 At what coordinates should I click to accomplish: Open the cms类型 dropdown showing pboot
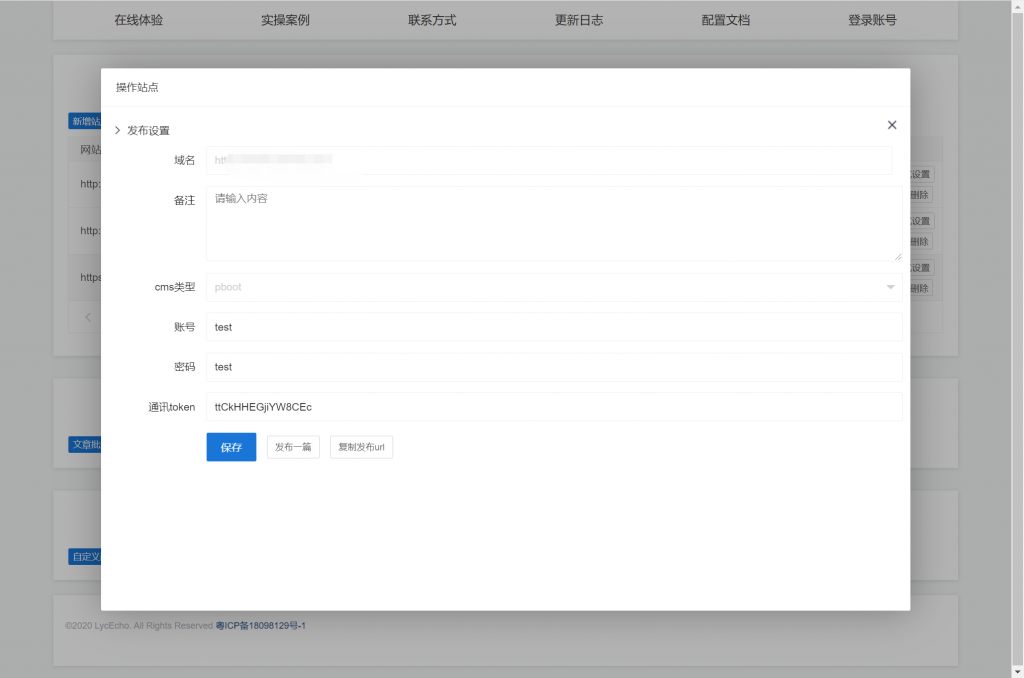tap(554, 287)
